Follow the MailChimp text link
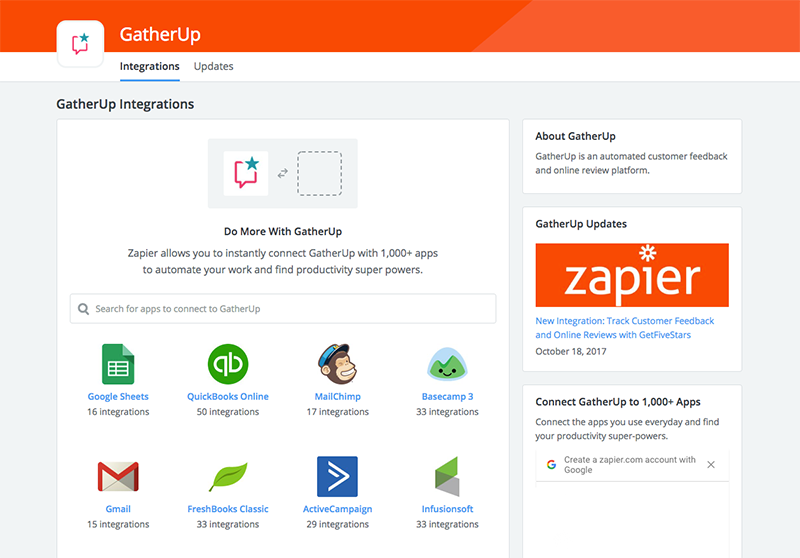Image resolution: width=800 pixels, height=558 pixels. point(337,396)
